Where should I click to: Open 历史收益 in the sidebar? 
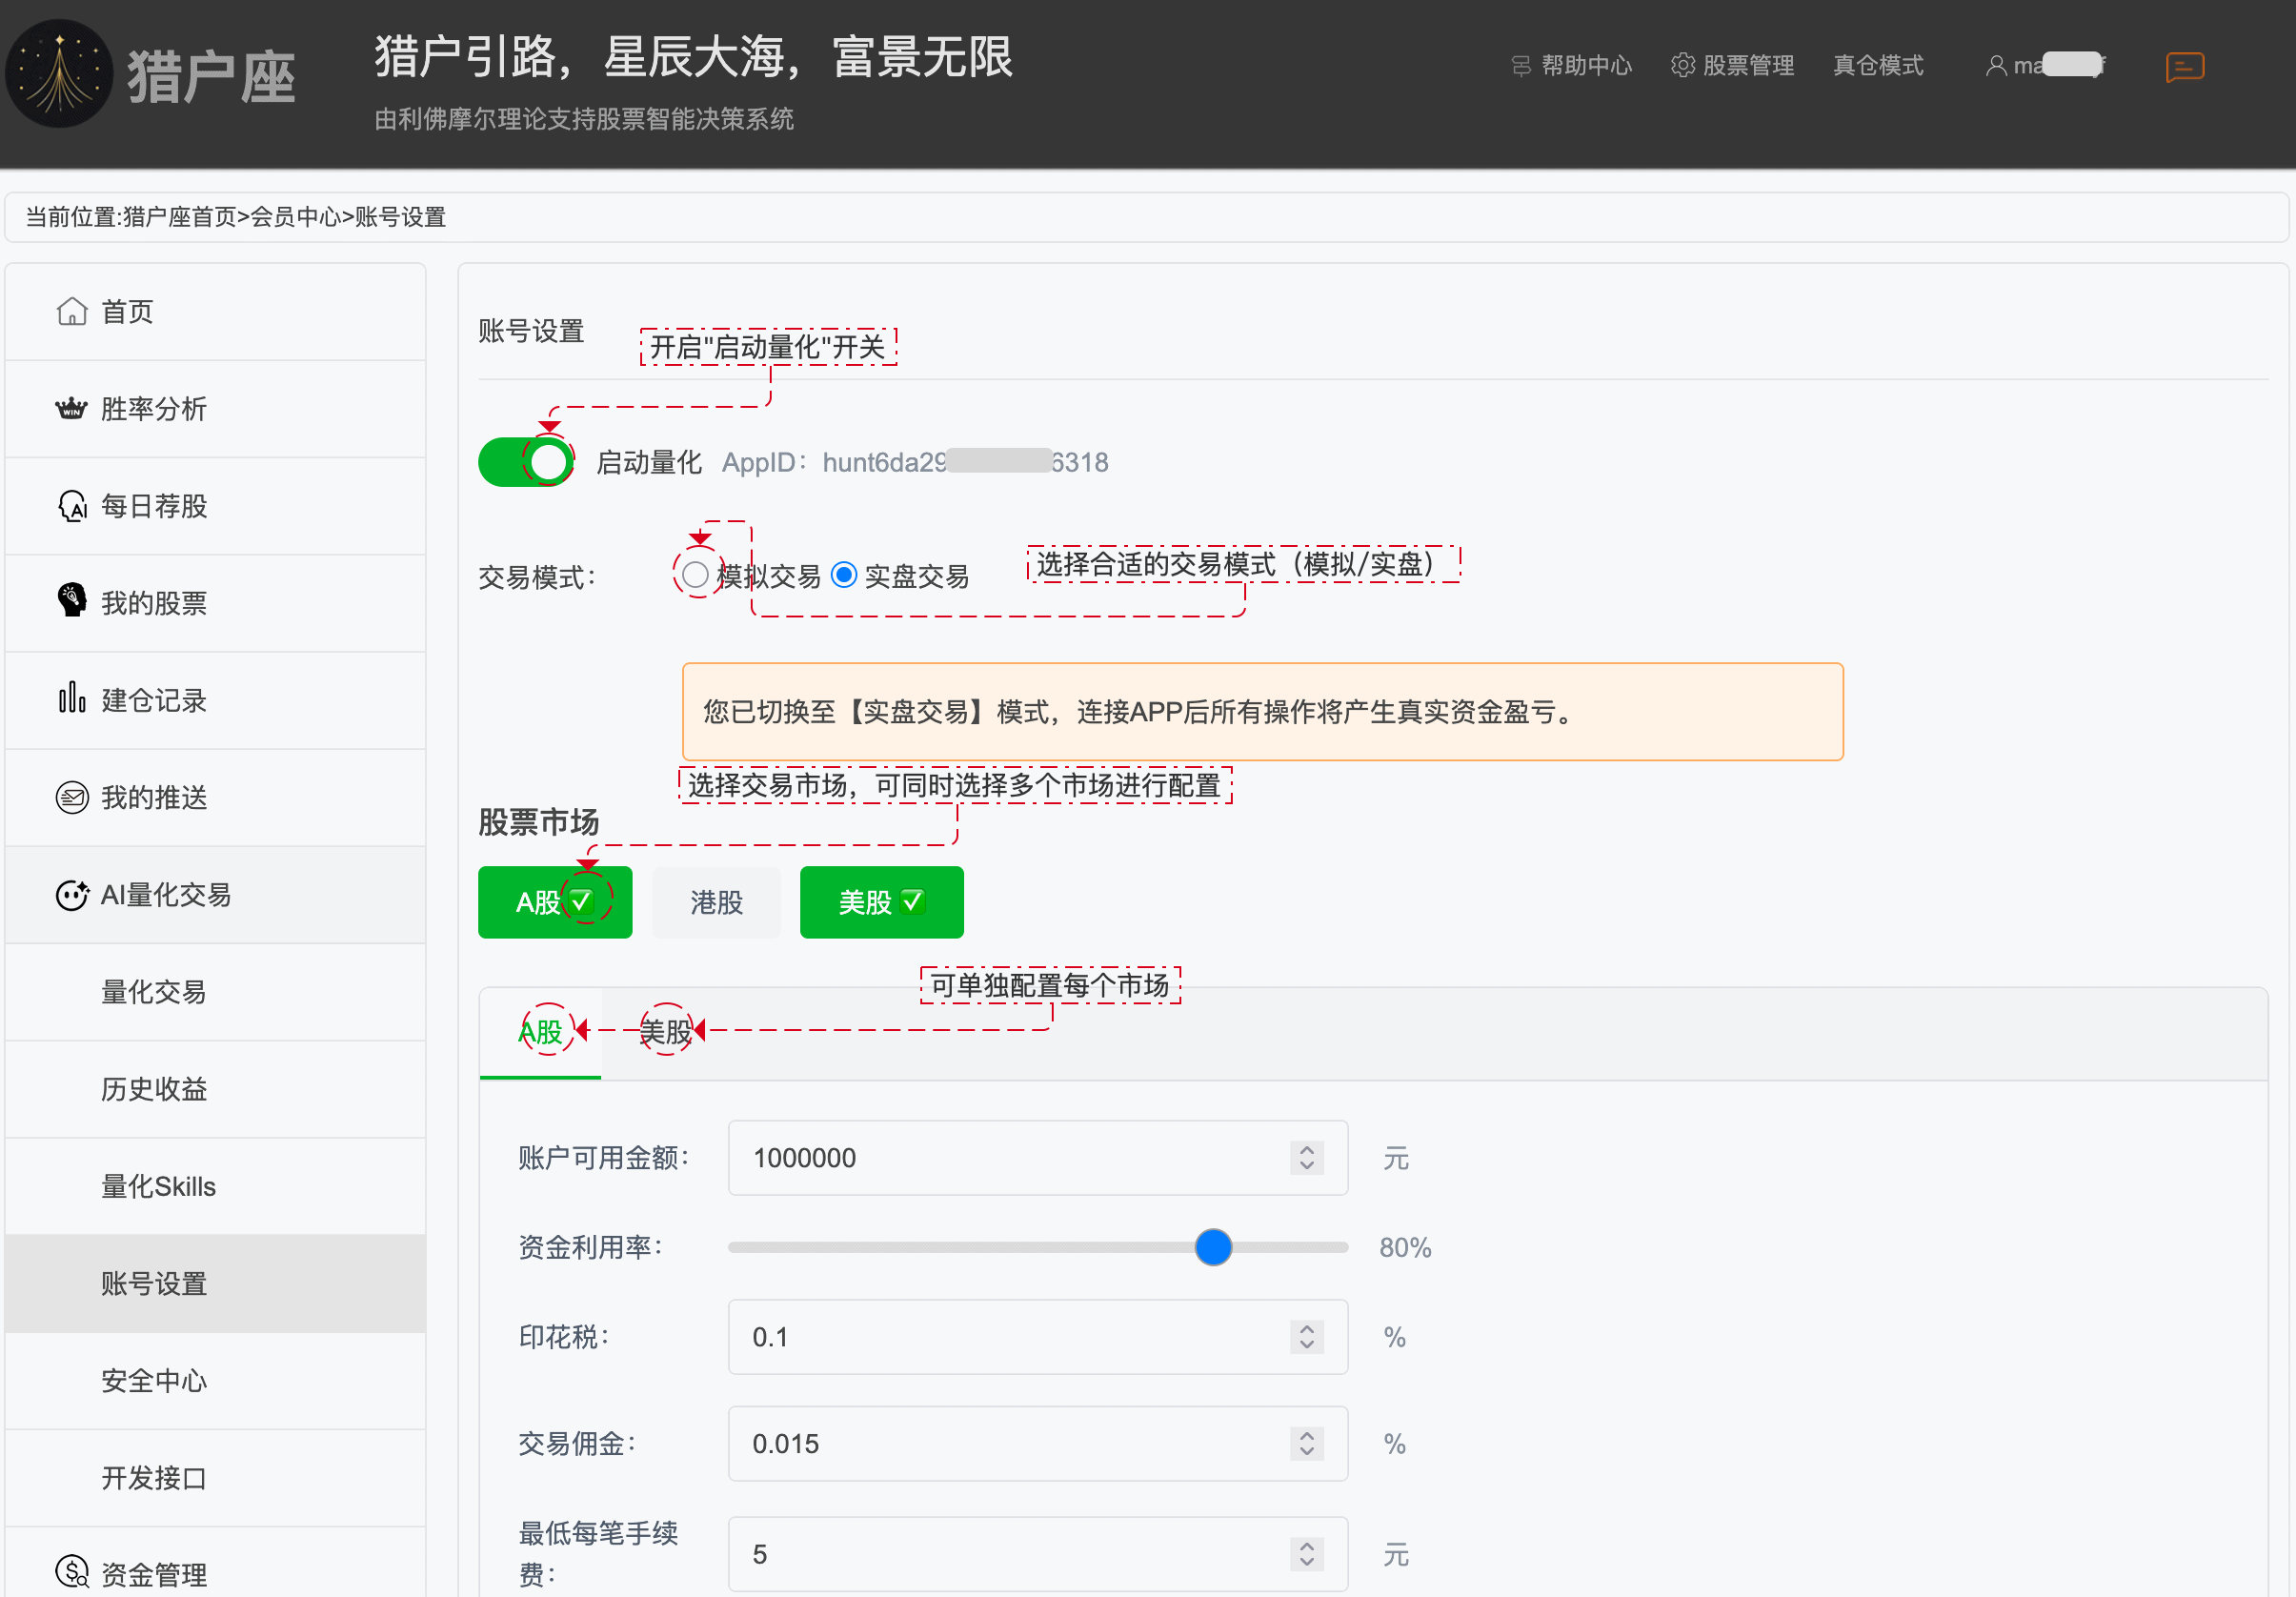click(215, 1089)
